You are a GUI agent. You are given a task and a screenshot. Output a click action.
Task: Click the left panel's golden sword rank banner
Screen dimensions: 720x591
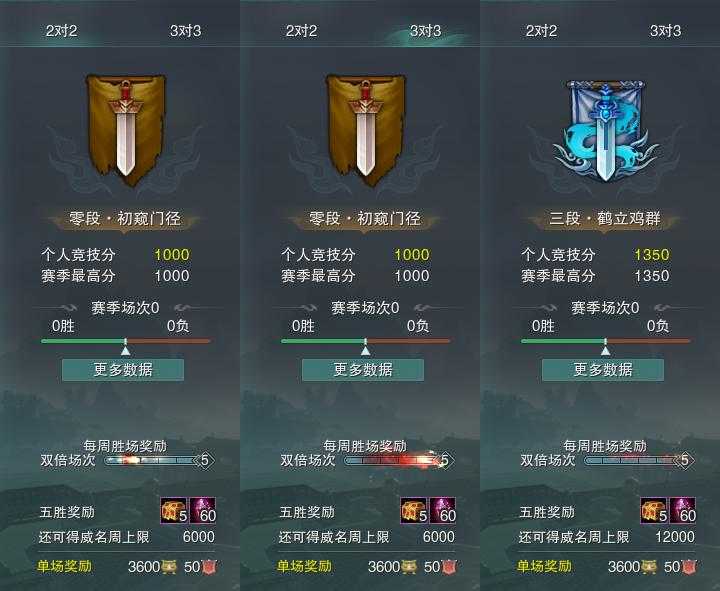pyautogui.click(x=126, y=129)
